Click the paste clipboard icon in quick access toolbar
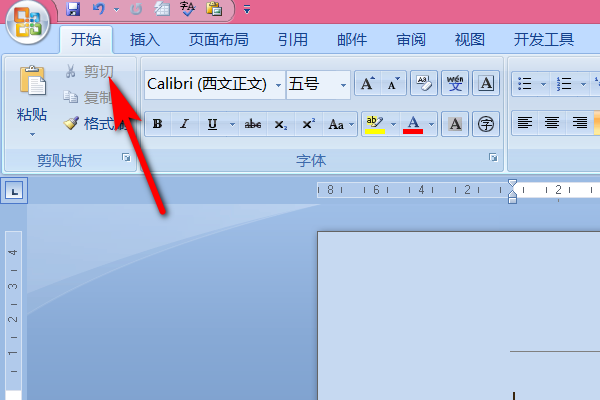 pos(214,9)
